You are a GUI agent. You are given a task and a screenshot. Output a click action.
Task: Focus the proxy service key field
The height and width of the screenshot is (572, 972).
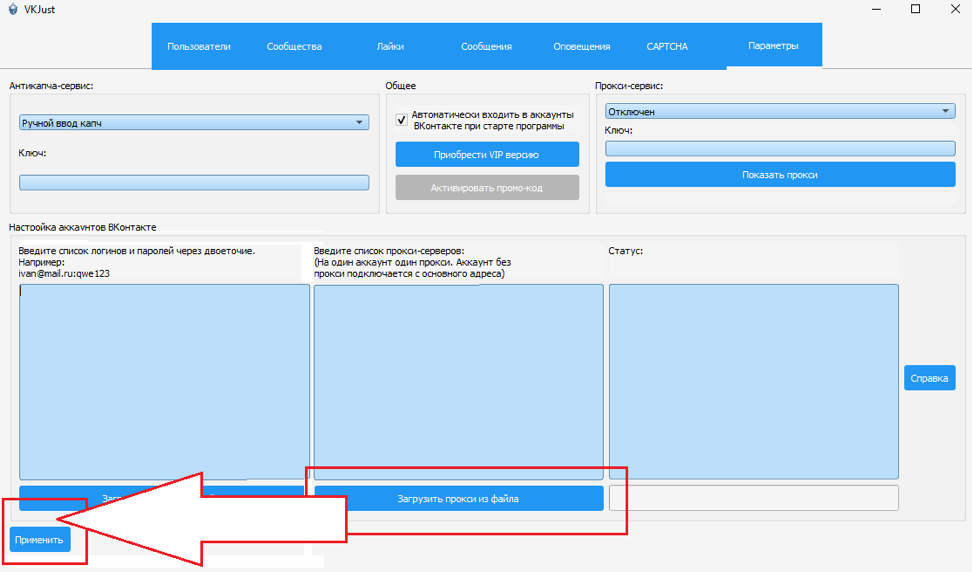[x=780, y=149]
